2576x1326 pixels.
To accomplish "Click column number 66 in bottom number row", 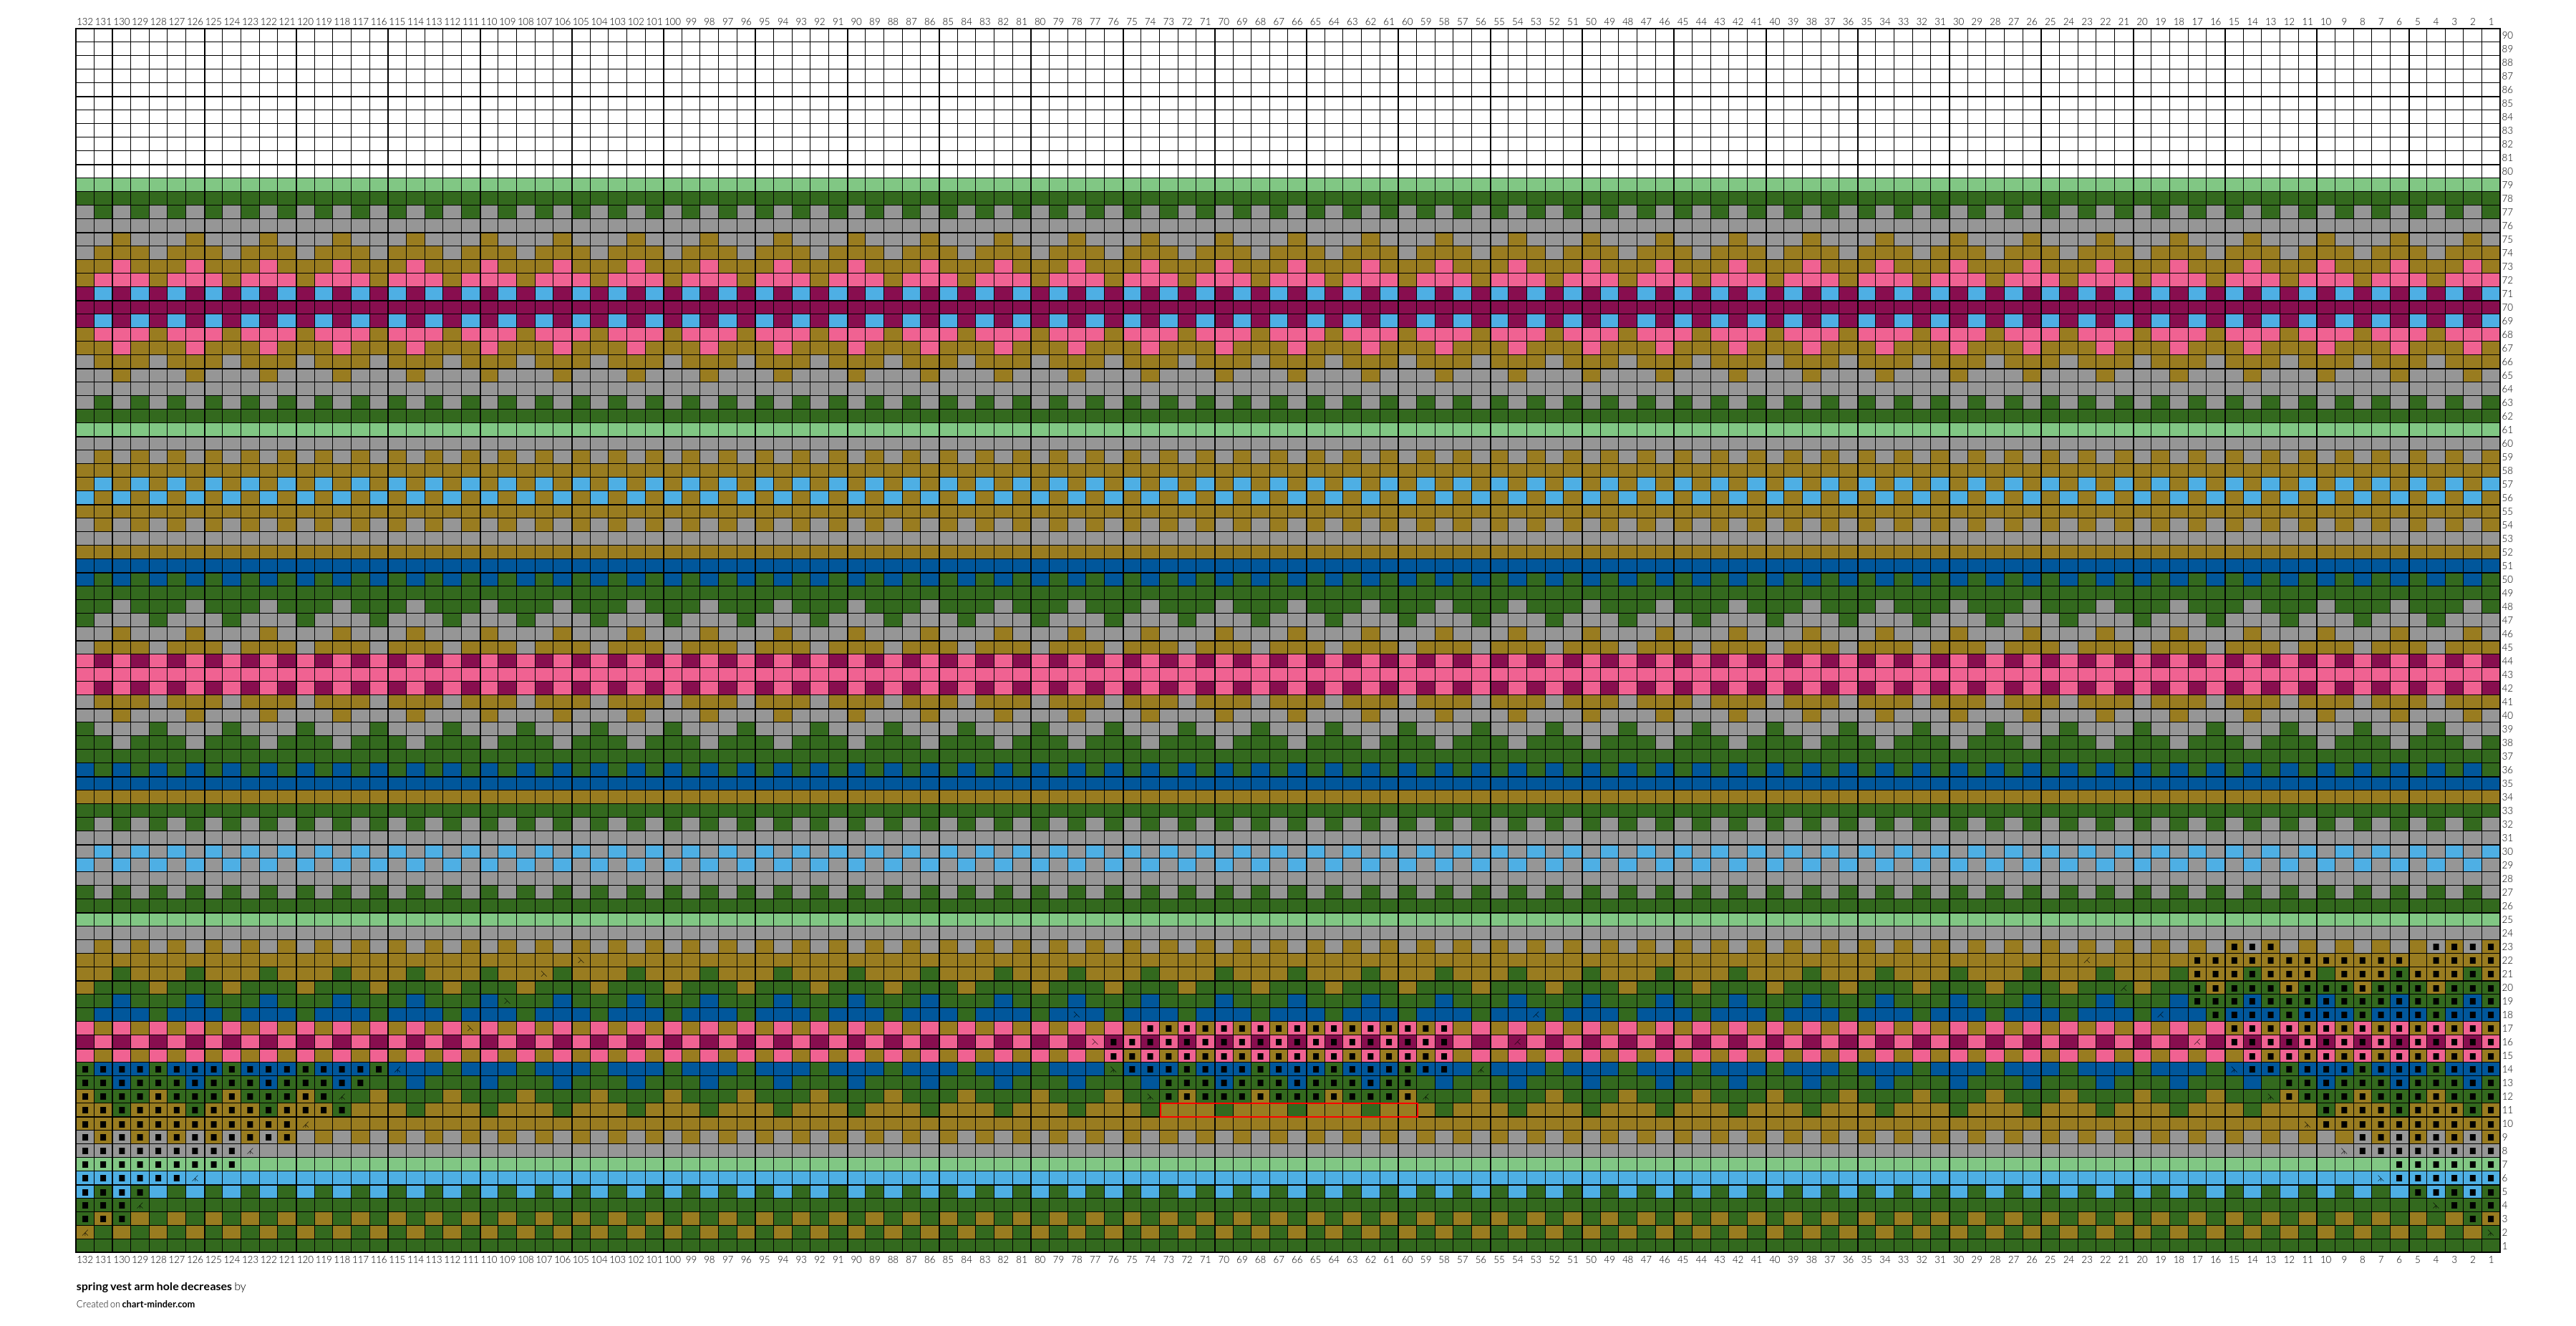I will coord(1297,1260).
